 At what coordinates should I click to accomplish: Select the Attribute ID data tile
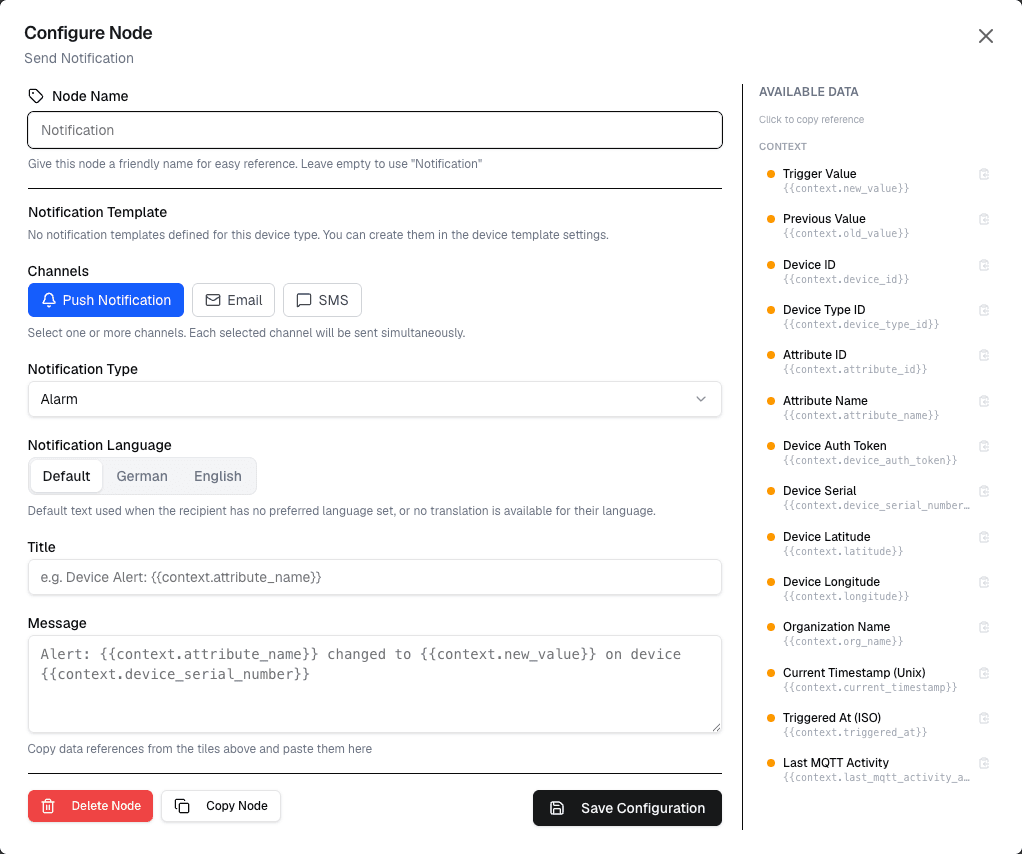877,362
